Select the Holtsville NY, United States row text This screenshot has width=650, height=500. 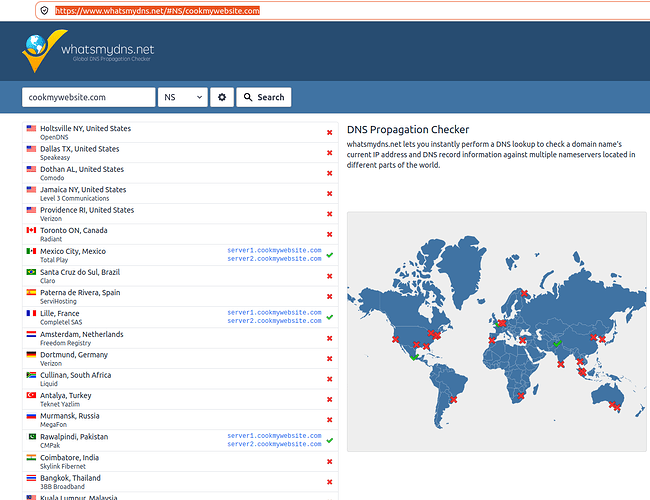pos(85,129)
